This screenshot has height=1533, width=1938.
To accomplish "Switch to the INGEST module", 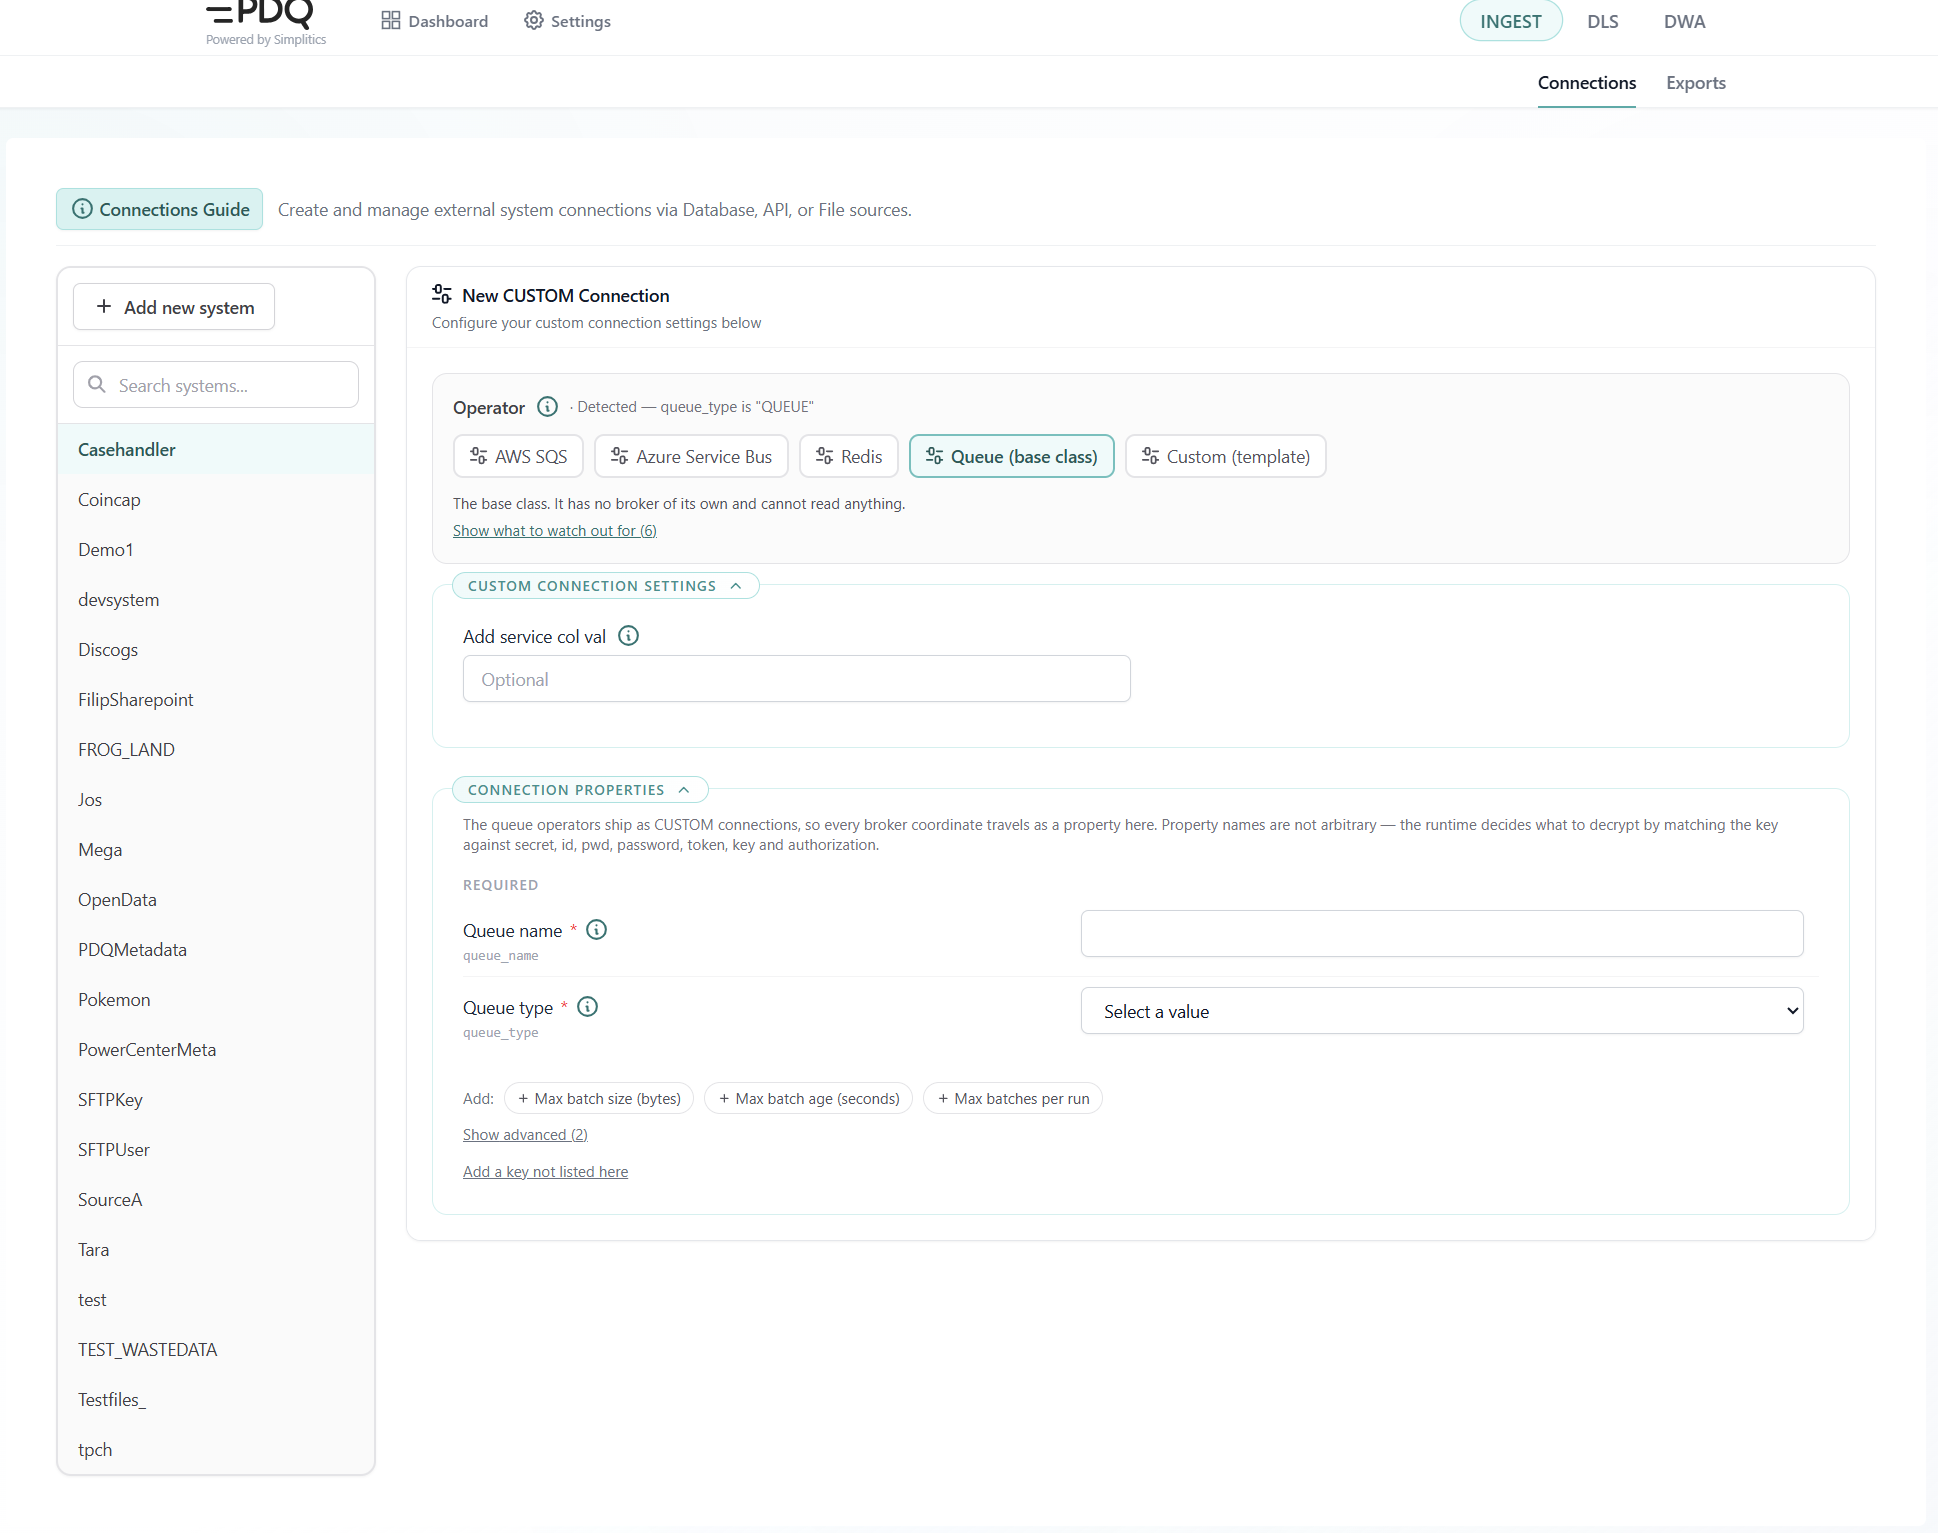I will point(1510,21).
